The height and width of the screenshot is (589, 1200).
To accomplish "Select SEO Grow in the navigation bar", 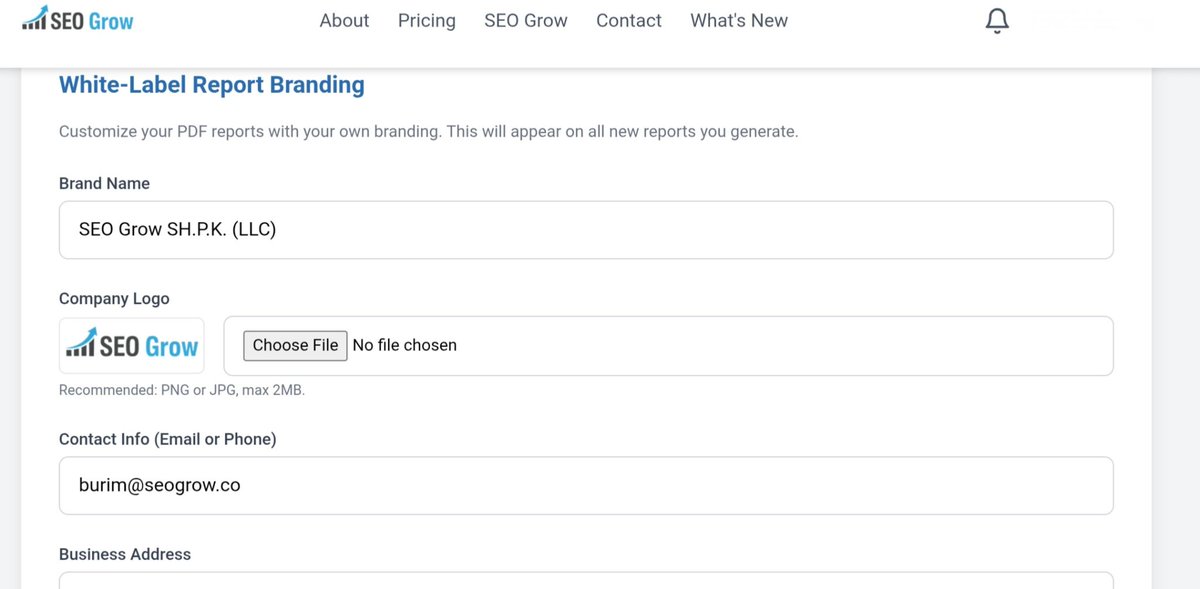I will pos(526,20).
